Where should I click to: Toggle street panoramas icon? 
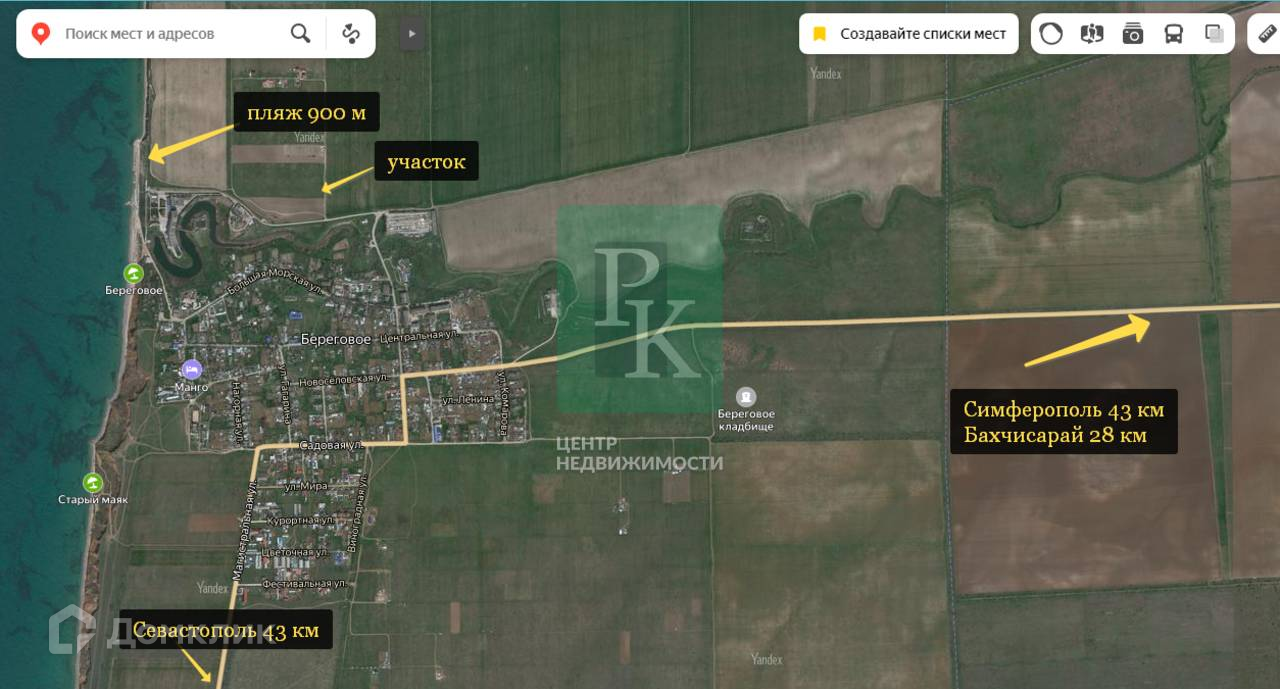coord(1092,34)
